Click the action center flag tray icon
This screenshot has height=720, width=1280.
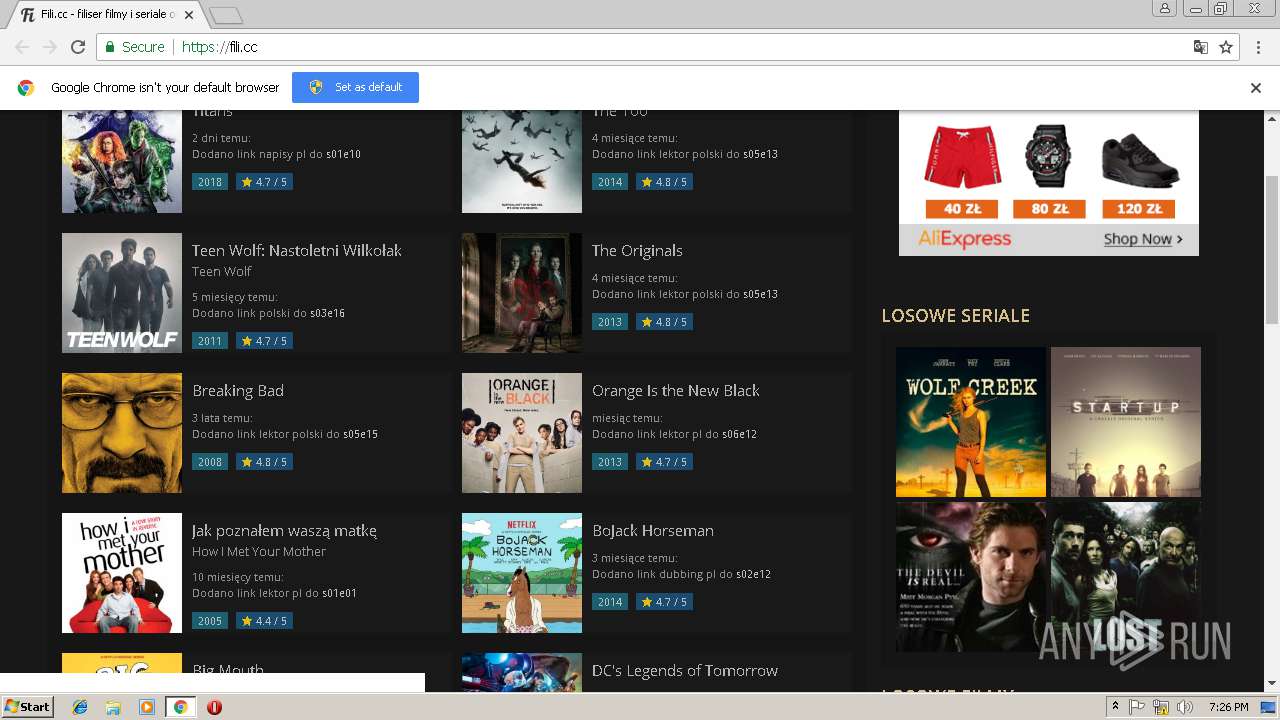[x=1137, y=707]
